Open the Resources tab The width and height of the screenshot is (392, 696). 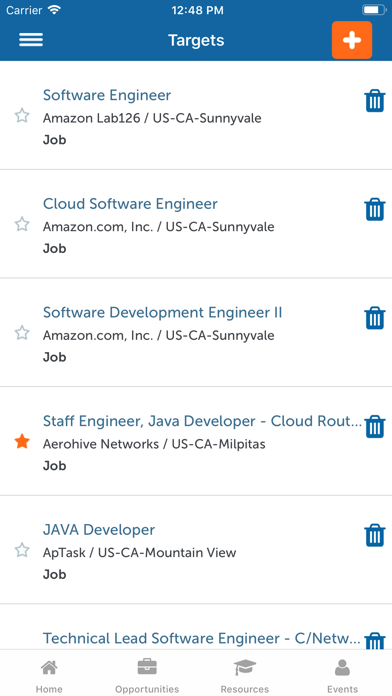(x=245, y=676)
